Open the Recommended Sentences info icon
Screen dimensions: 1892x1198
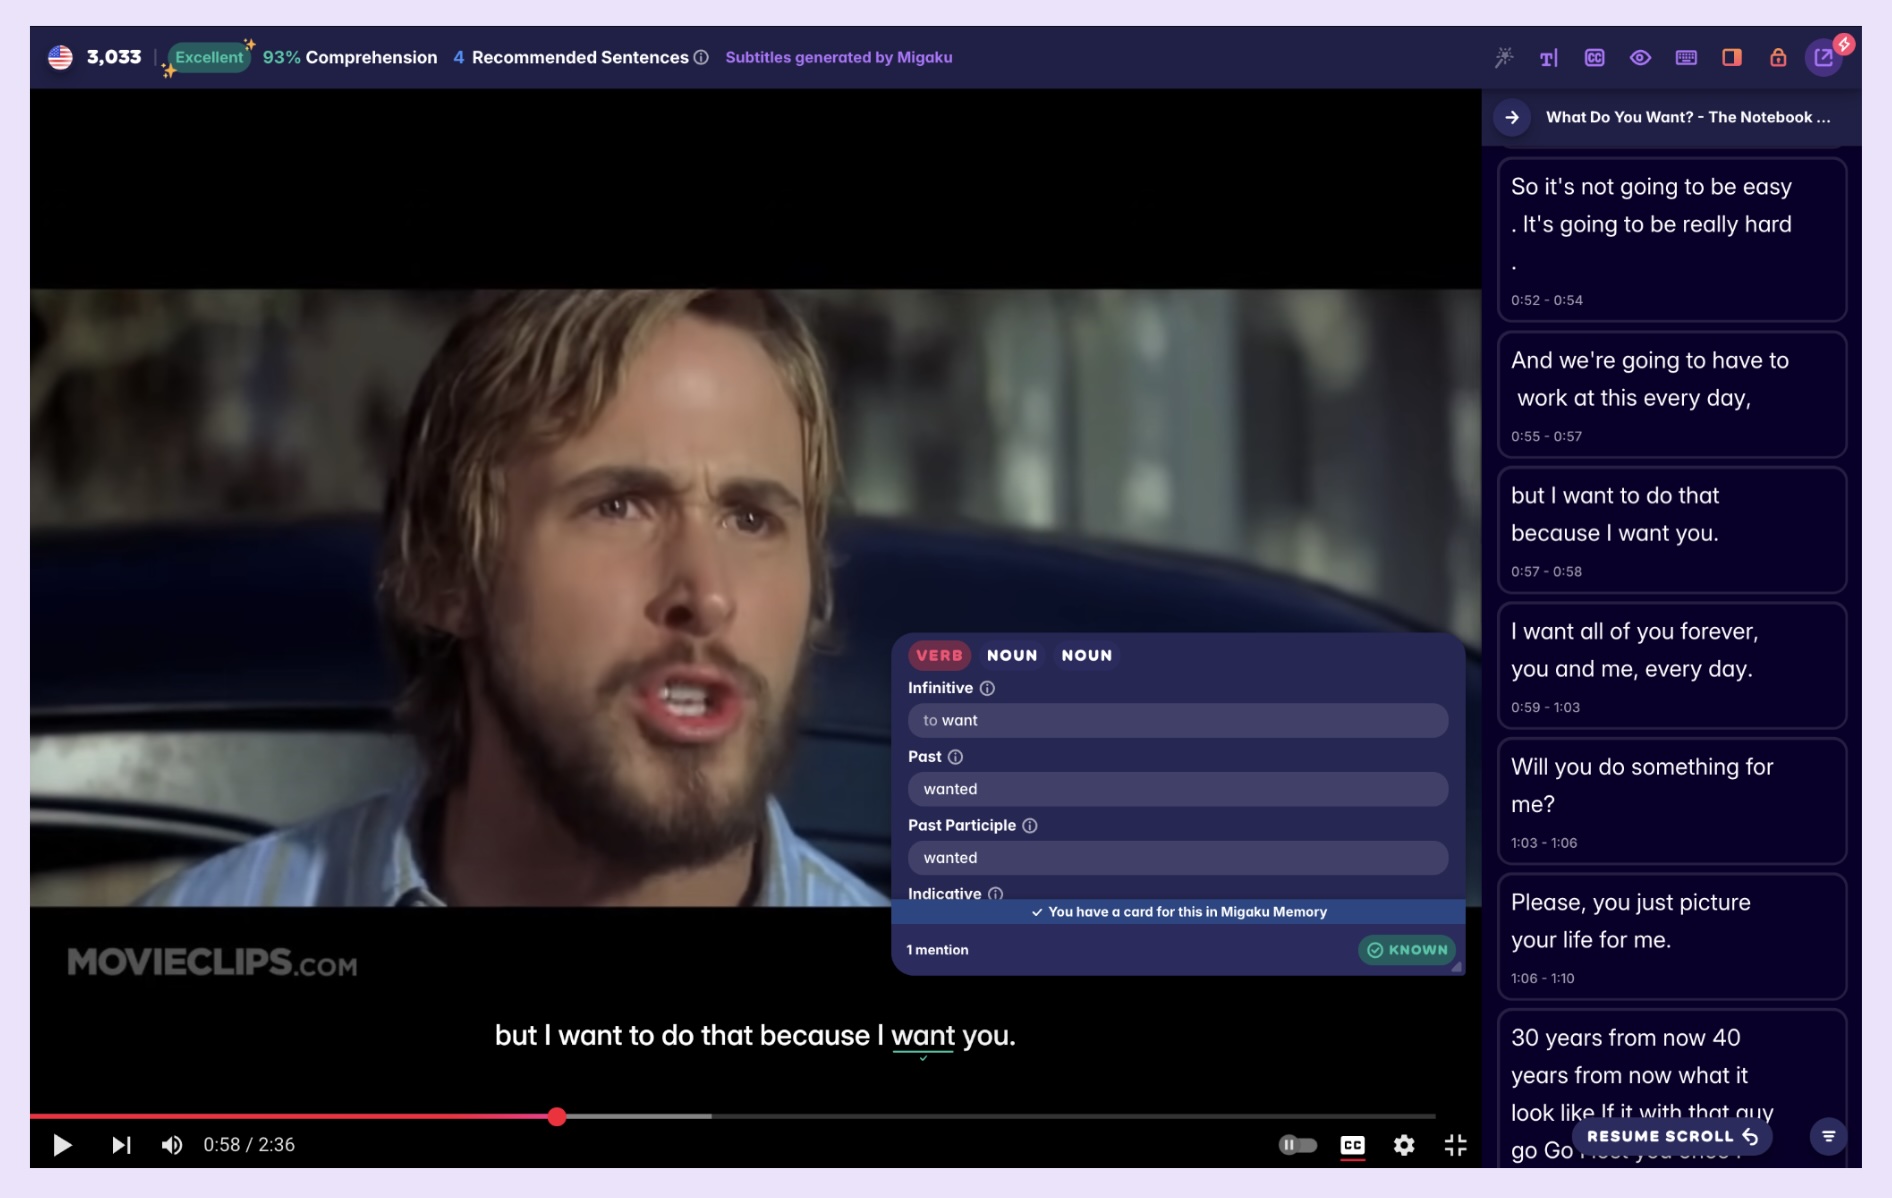click(701, 58)
